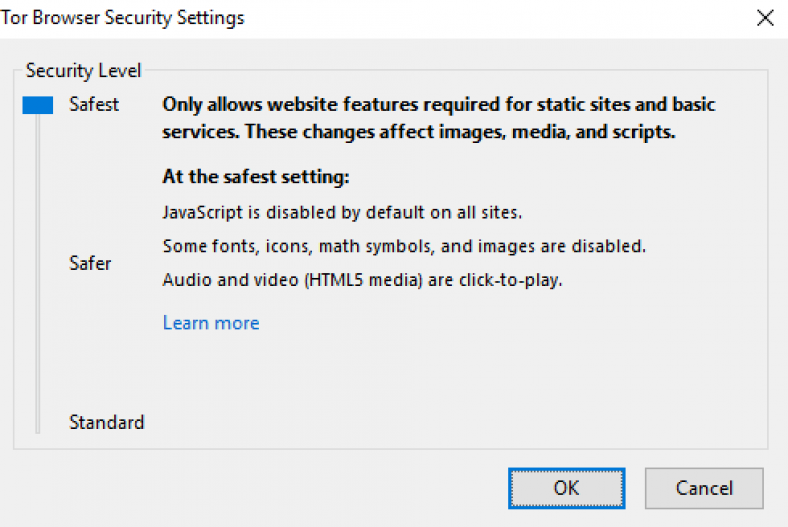Open the Learn more link
This screenshot has width=788, height=527.
click(x=211, y=323)
